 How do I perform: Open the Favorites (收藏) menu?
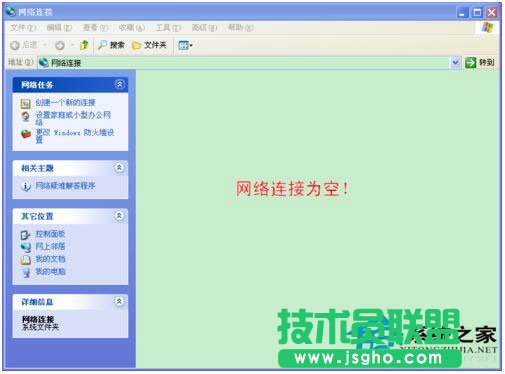tap(132, 28)
